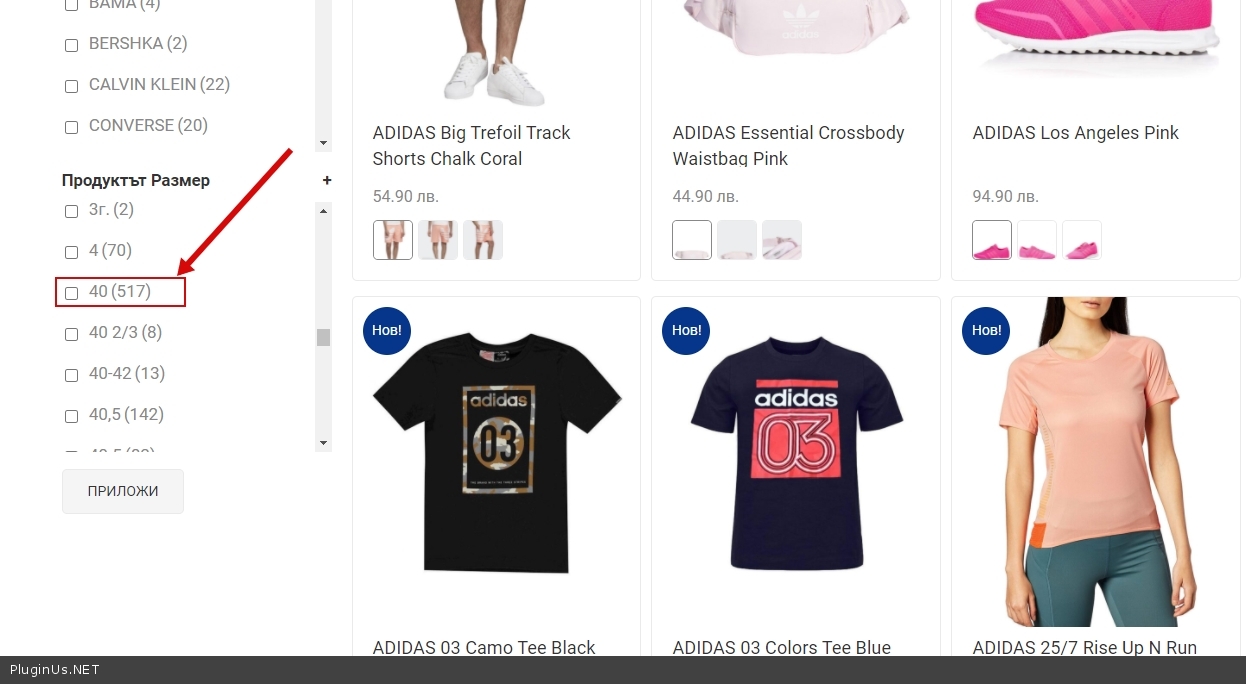
Task: Click up arrow of size list scrollbar
Action: [323, 211]
